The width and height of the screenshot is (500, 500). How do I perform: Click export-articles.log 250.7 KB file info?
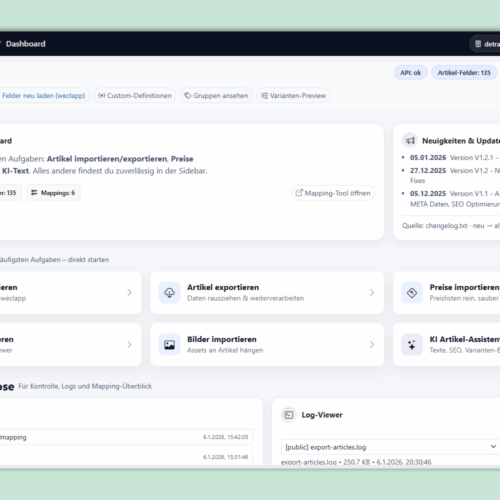coord(356,462)
